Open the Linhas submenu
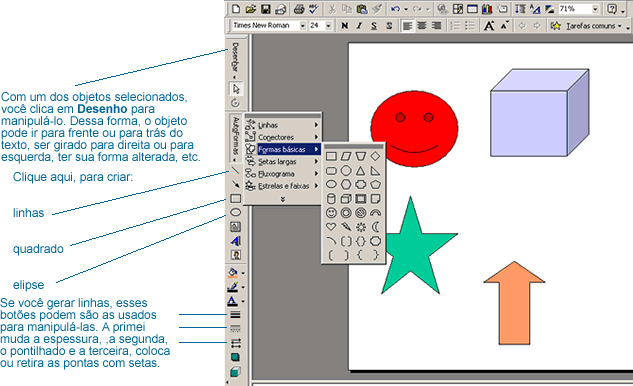The width and height of the screenshot is (633, 386). point(283,125)
